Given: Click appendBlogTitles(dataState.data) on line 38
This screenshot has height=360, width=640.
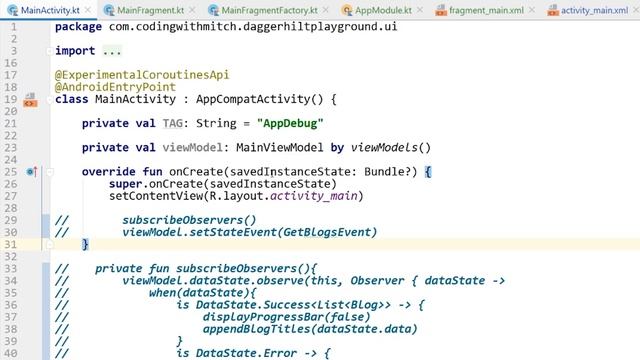Looking at the screenshot, I should point(310,329).
